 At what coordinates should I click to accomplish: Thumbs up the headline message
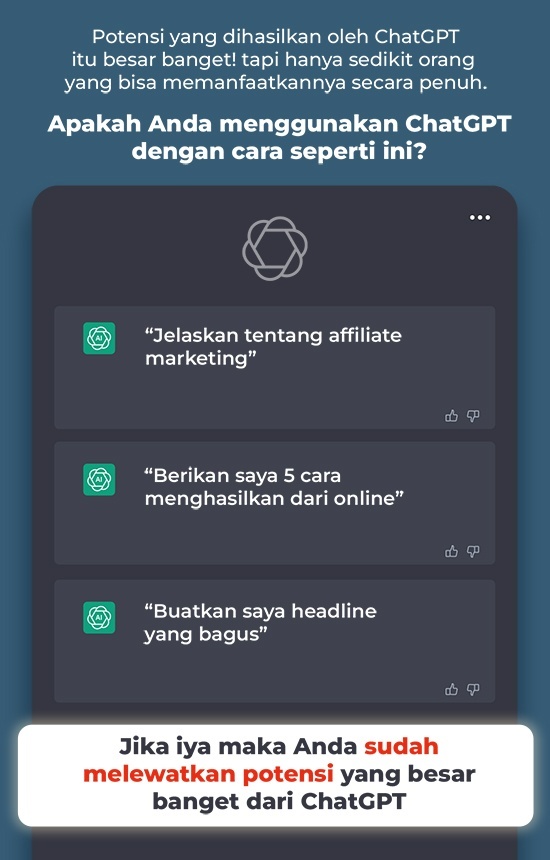[x=451, y=689]
